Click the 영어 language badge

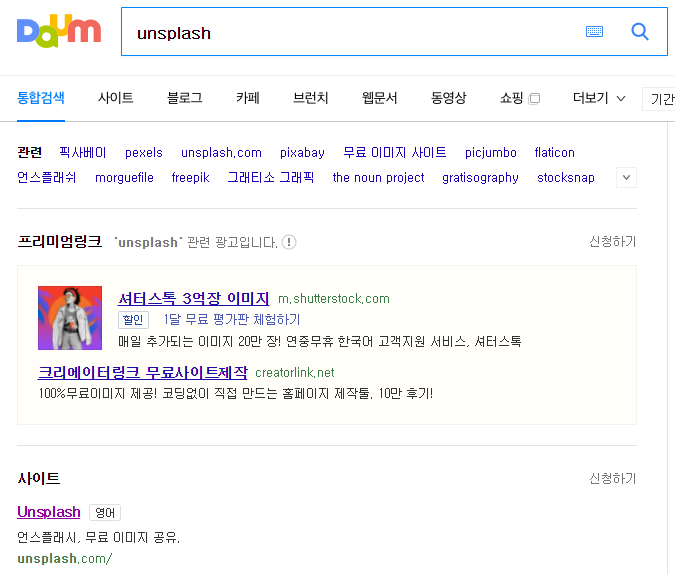click(105, 512)
